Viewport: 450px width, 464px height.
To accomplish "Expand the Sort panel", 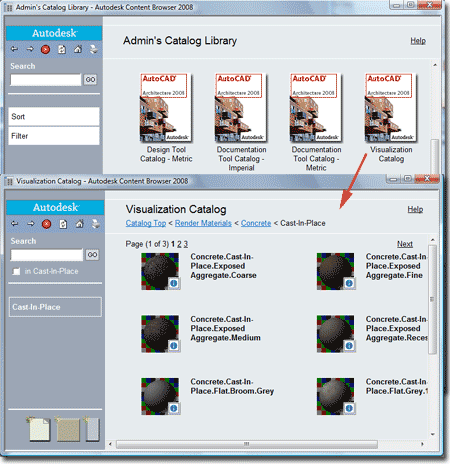I will click(x=54, y=116).
